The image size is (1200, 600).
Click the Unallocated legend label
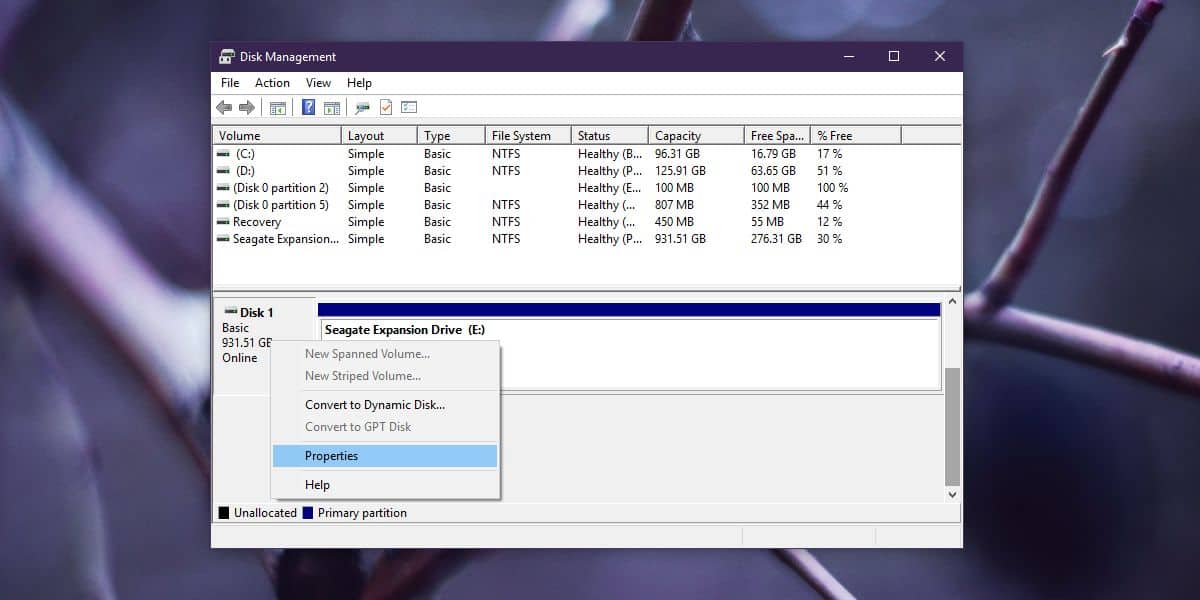(265, 513)
